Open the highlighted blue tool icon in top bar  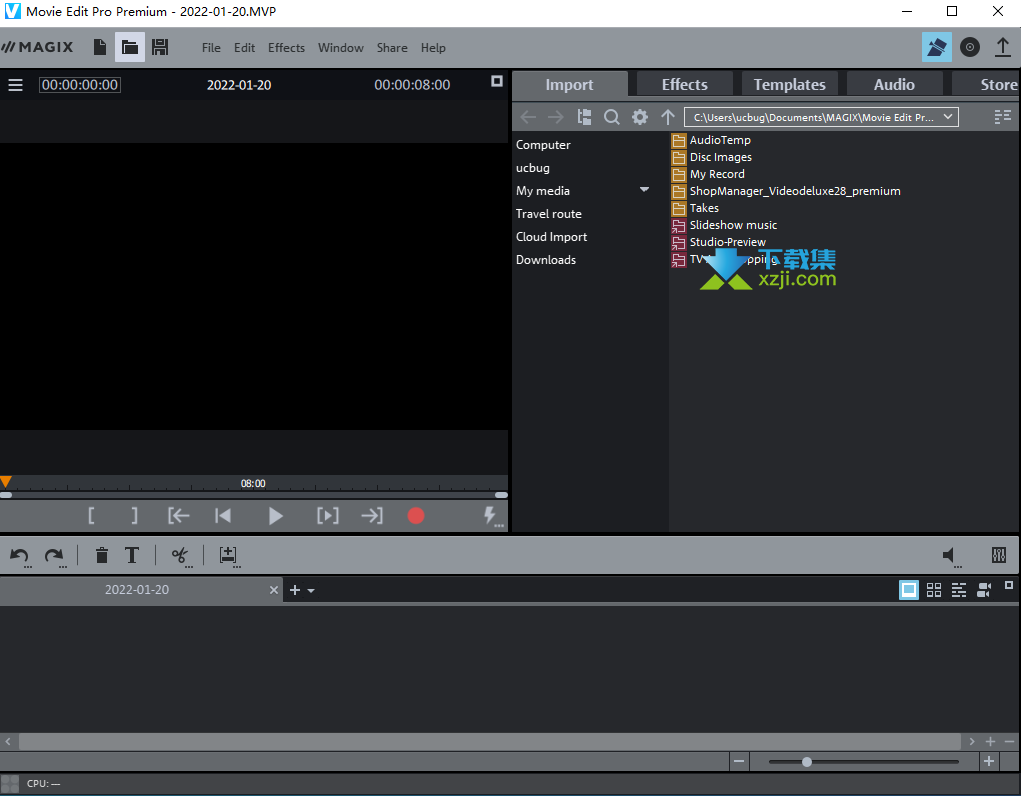point(936,47)
